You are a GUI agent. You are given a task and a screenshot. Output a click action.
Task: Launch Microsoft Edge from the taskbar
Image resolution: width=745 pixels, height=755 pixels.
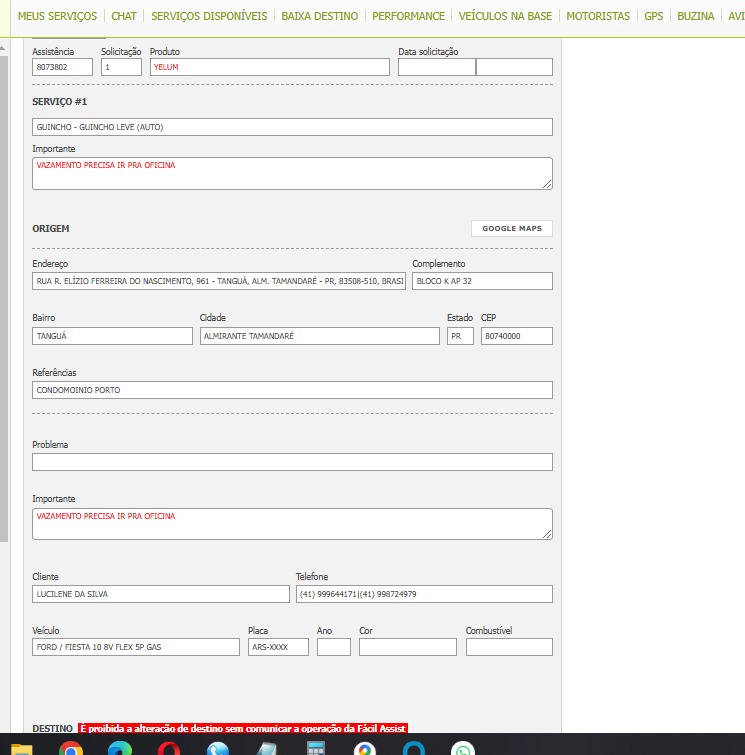pos(120,749)
